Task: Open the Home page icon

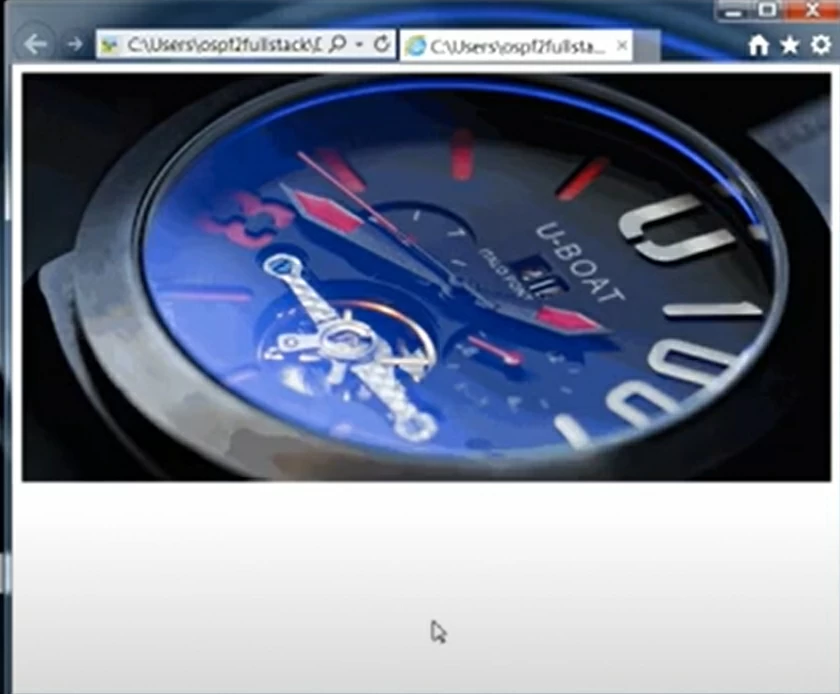Action: click(760, 44)
